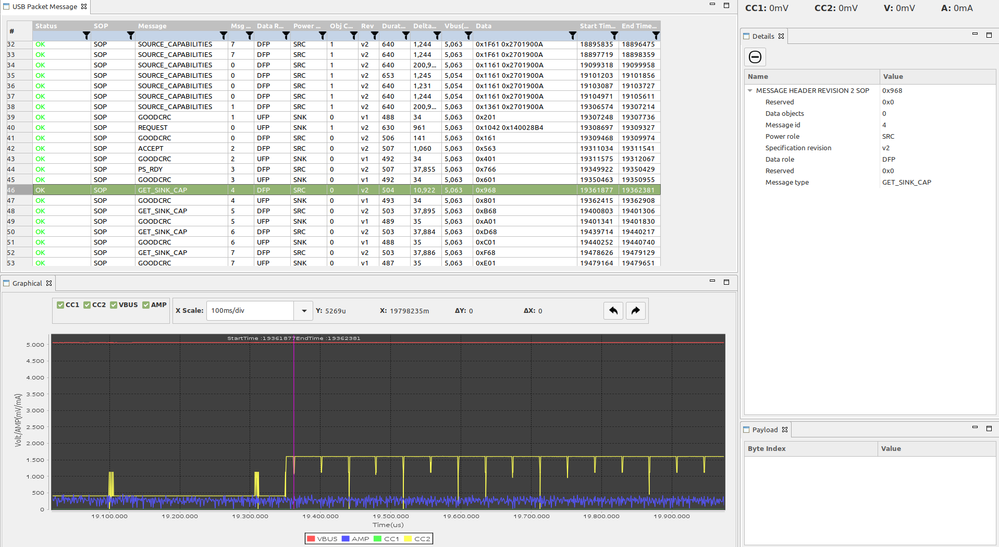Click the yellow CC2 legend swatch

(x=408, y=539)
